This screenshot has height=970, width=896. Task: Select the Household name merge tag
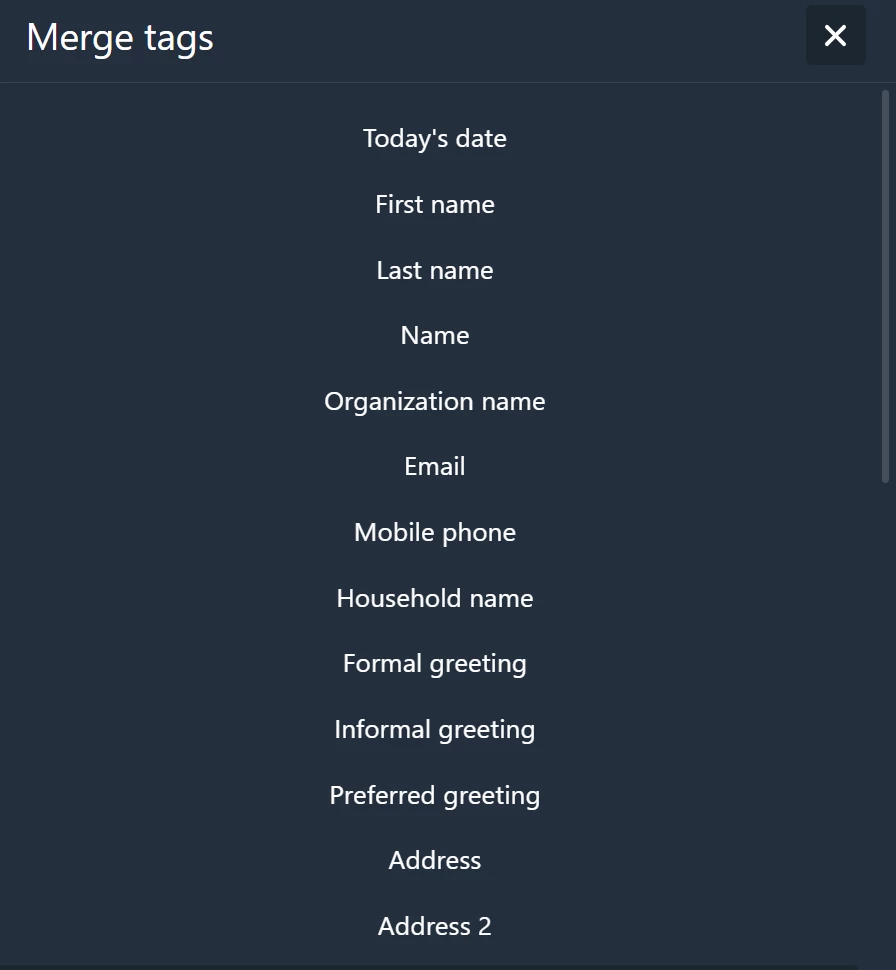click(x=435, y=597)
